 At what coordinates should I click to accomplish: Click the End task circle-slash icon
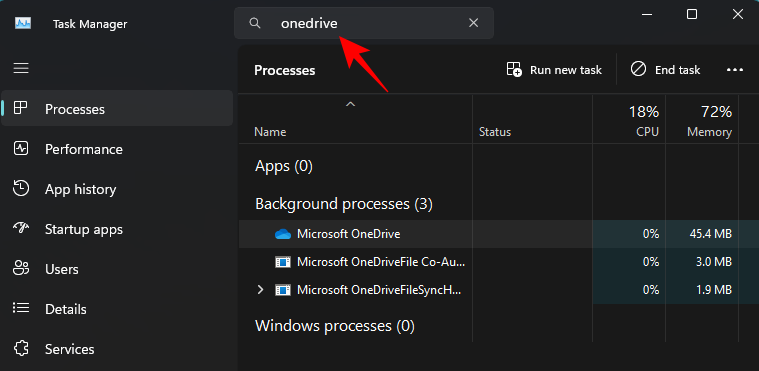[x=638, y=69]
